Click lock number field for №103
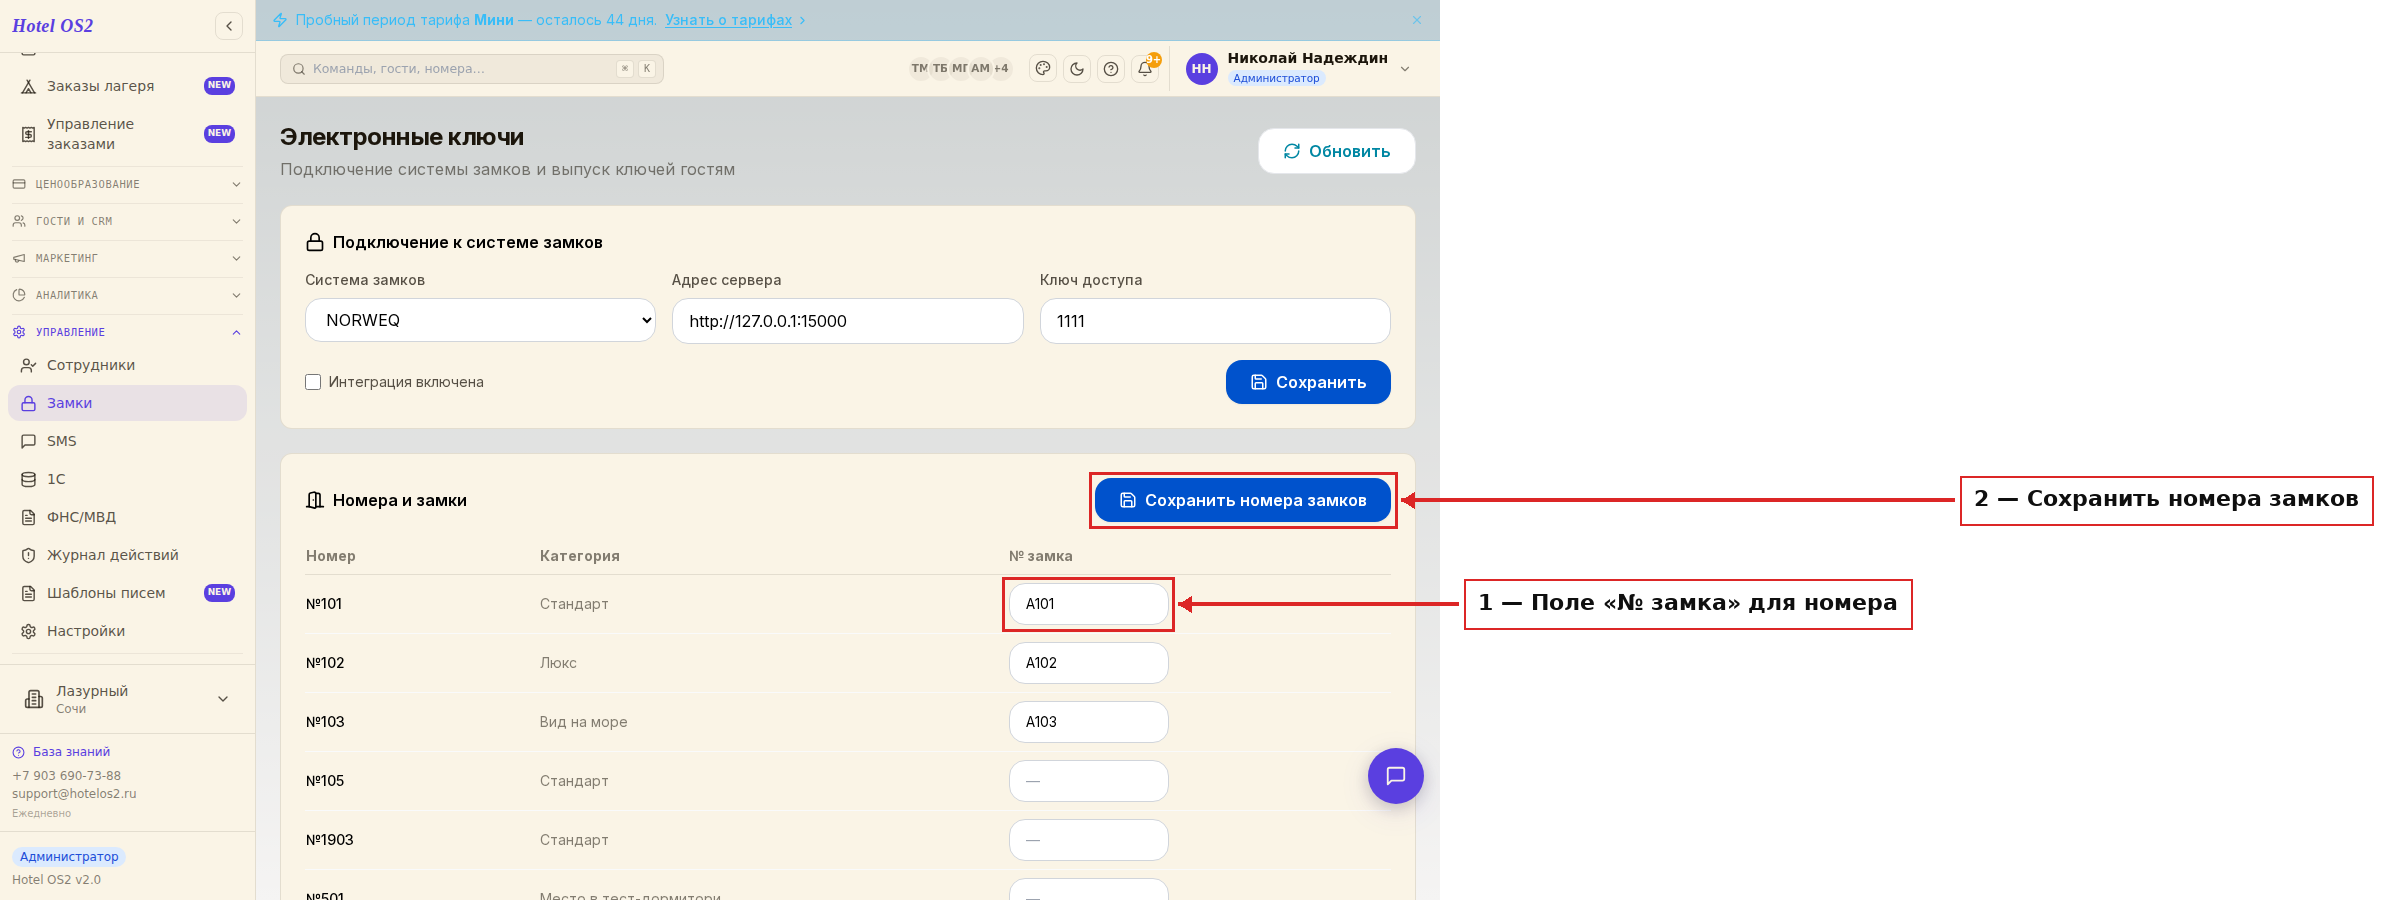 [1089, 722]
